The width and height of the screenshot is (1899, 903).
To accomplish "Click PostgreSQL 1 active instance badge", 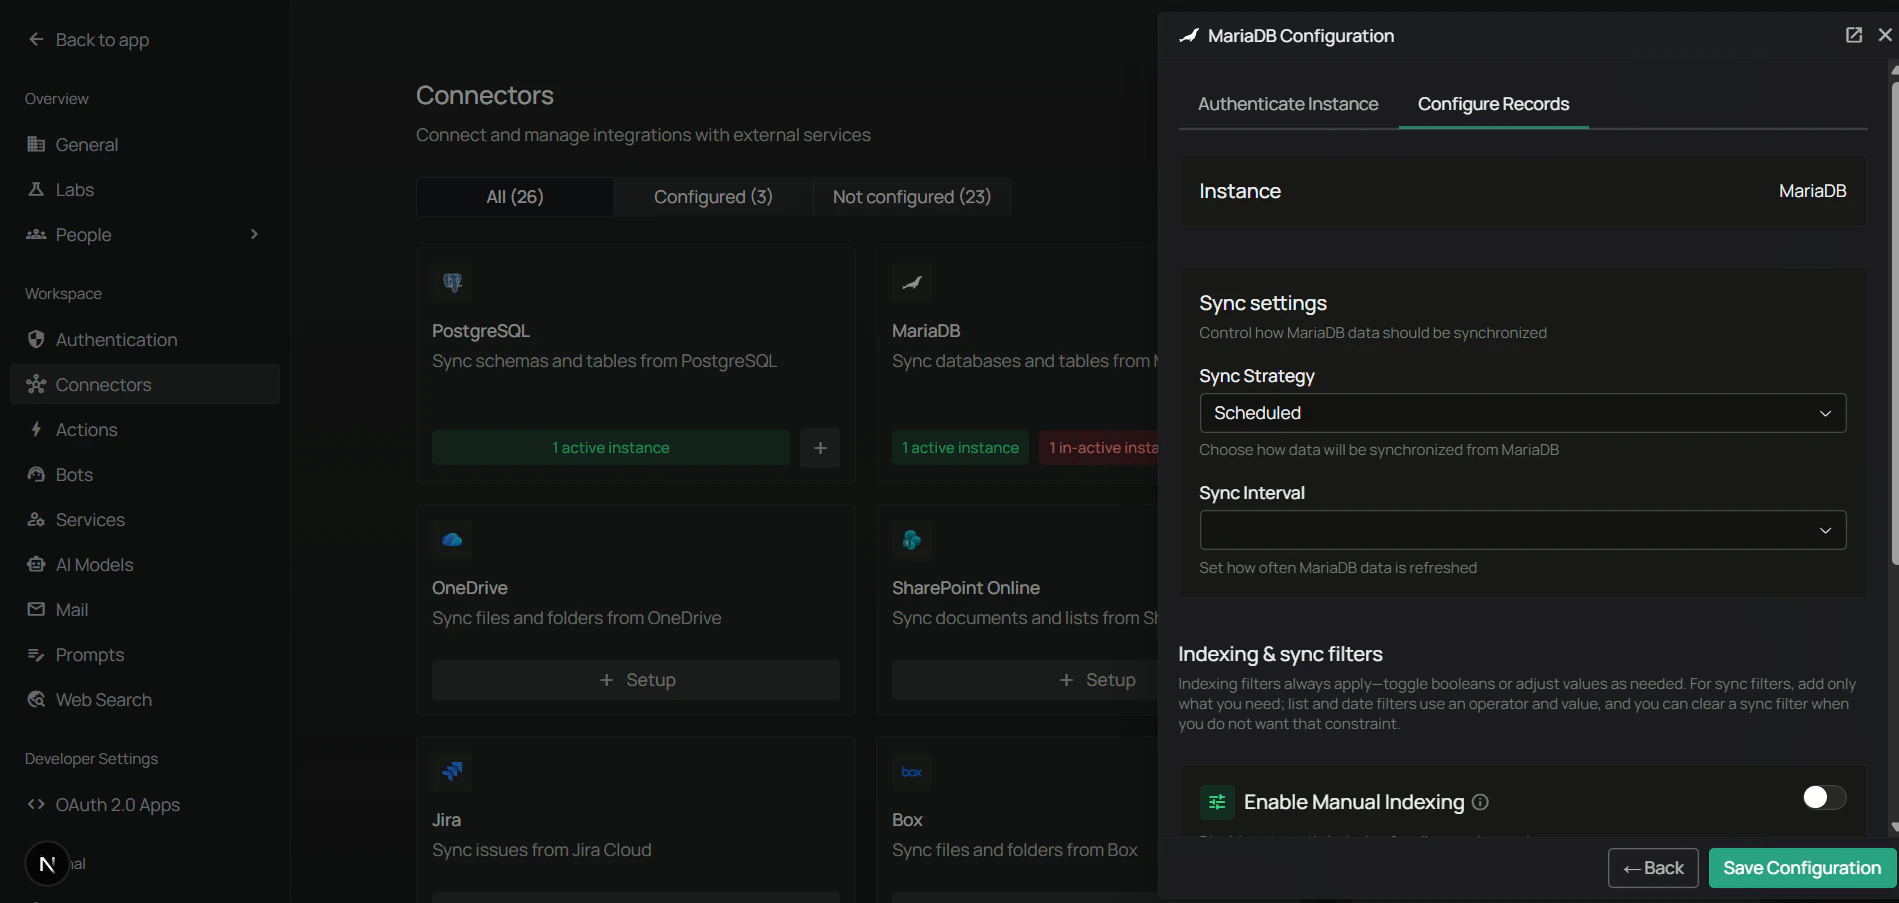I will [610, 448].
